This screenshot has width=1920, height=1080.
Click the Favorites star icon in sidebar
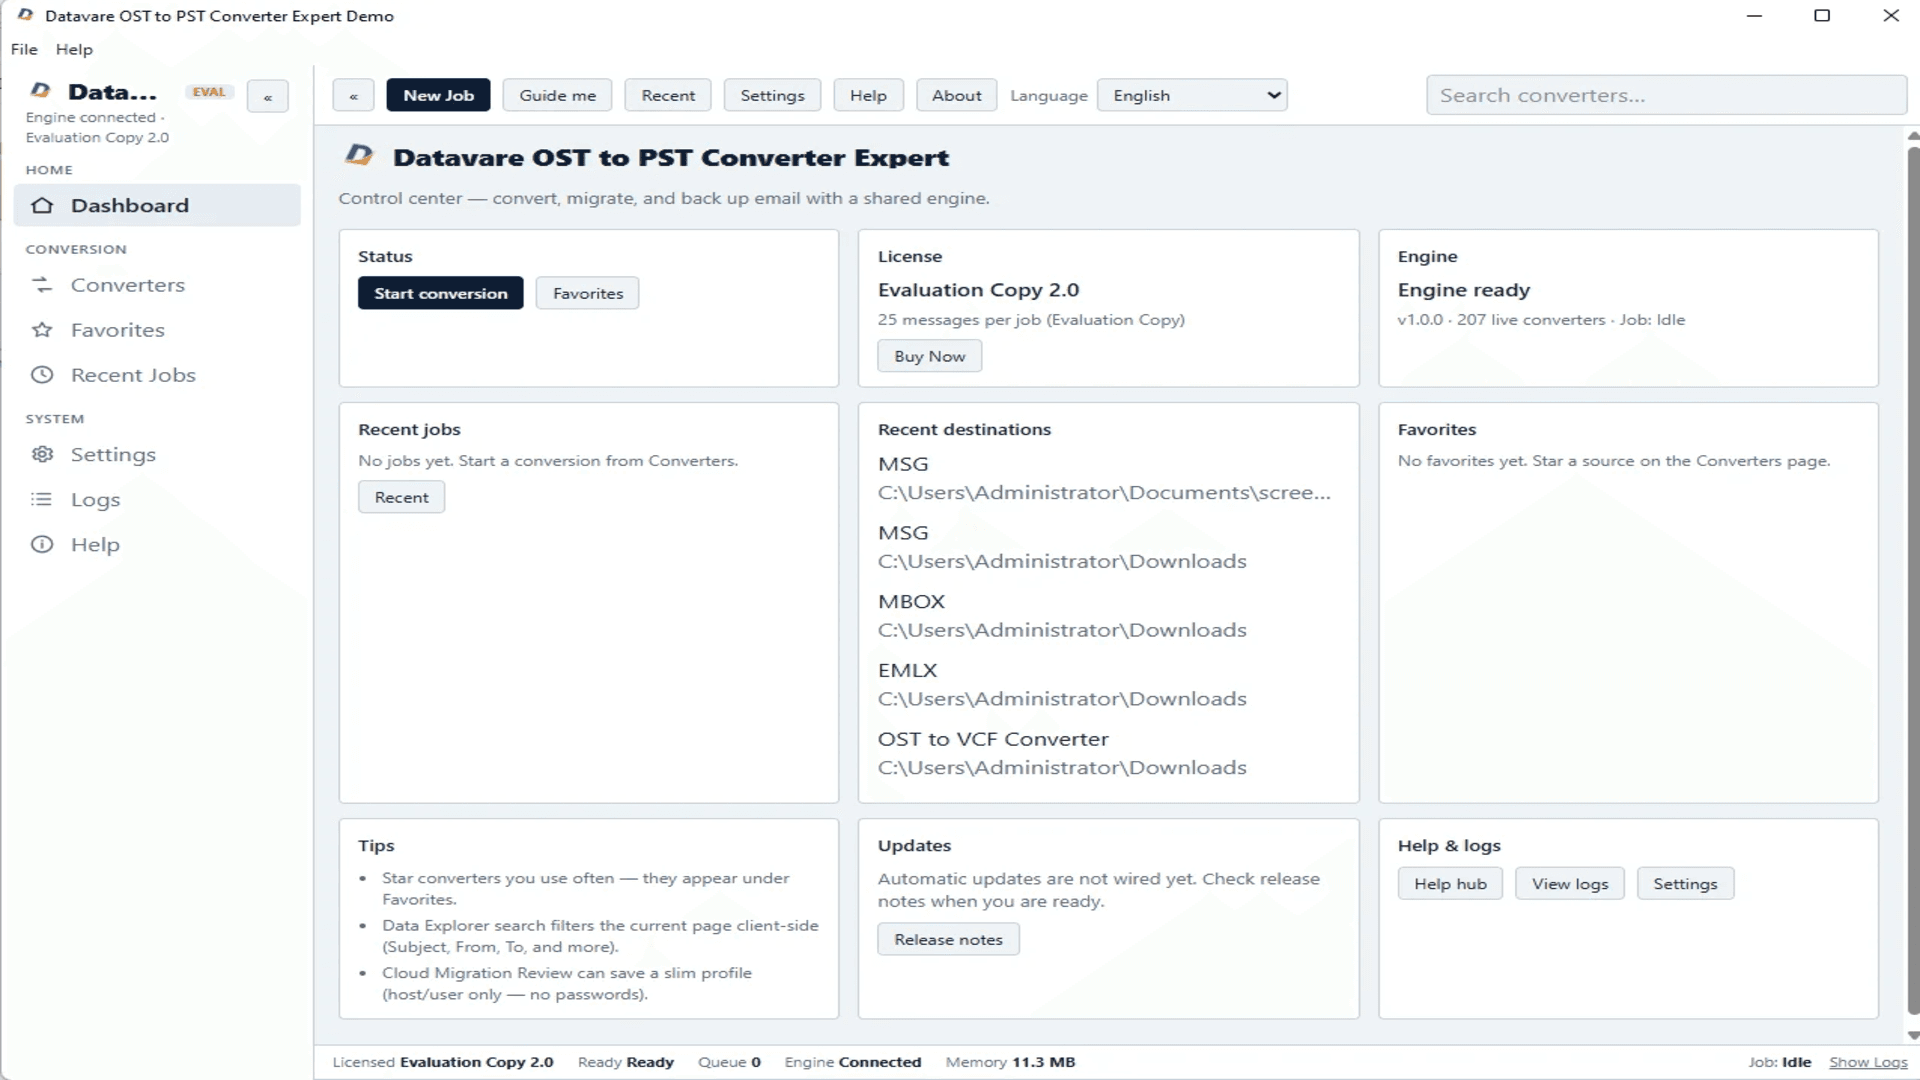pyautogui.click(x=42, y=330)
